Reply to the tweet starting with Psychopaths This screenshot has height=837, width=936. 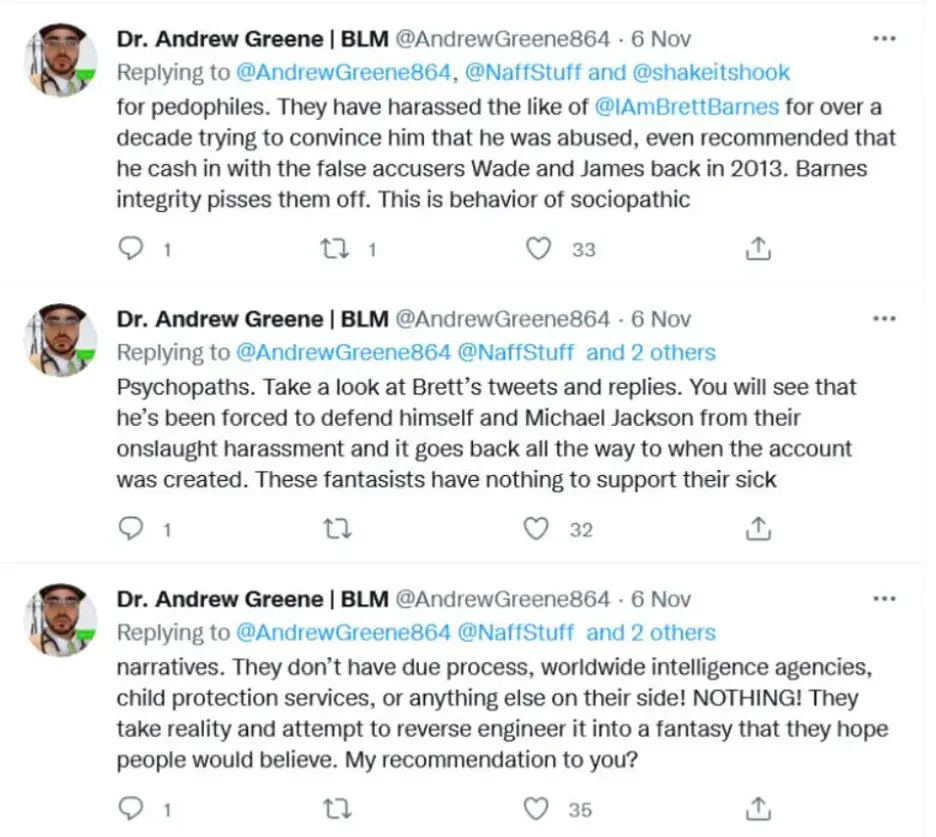click(132, 528)
